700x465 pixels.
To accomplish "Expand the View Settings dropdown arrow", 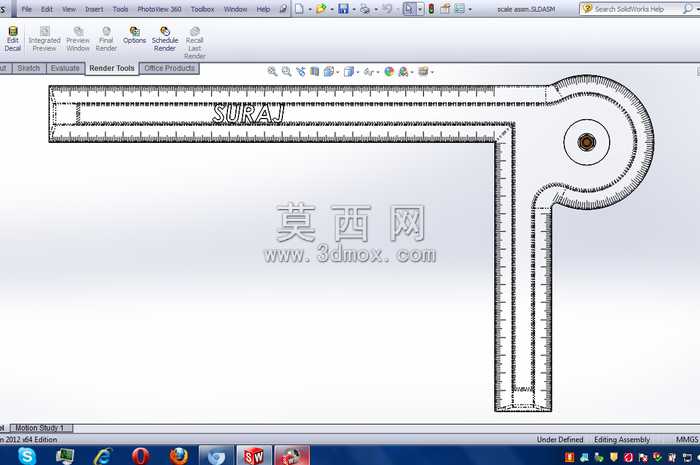I will coord(432,72).
